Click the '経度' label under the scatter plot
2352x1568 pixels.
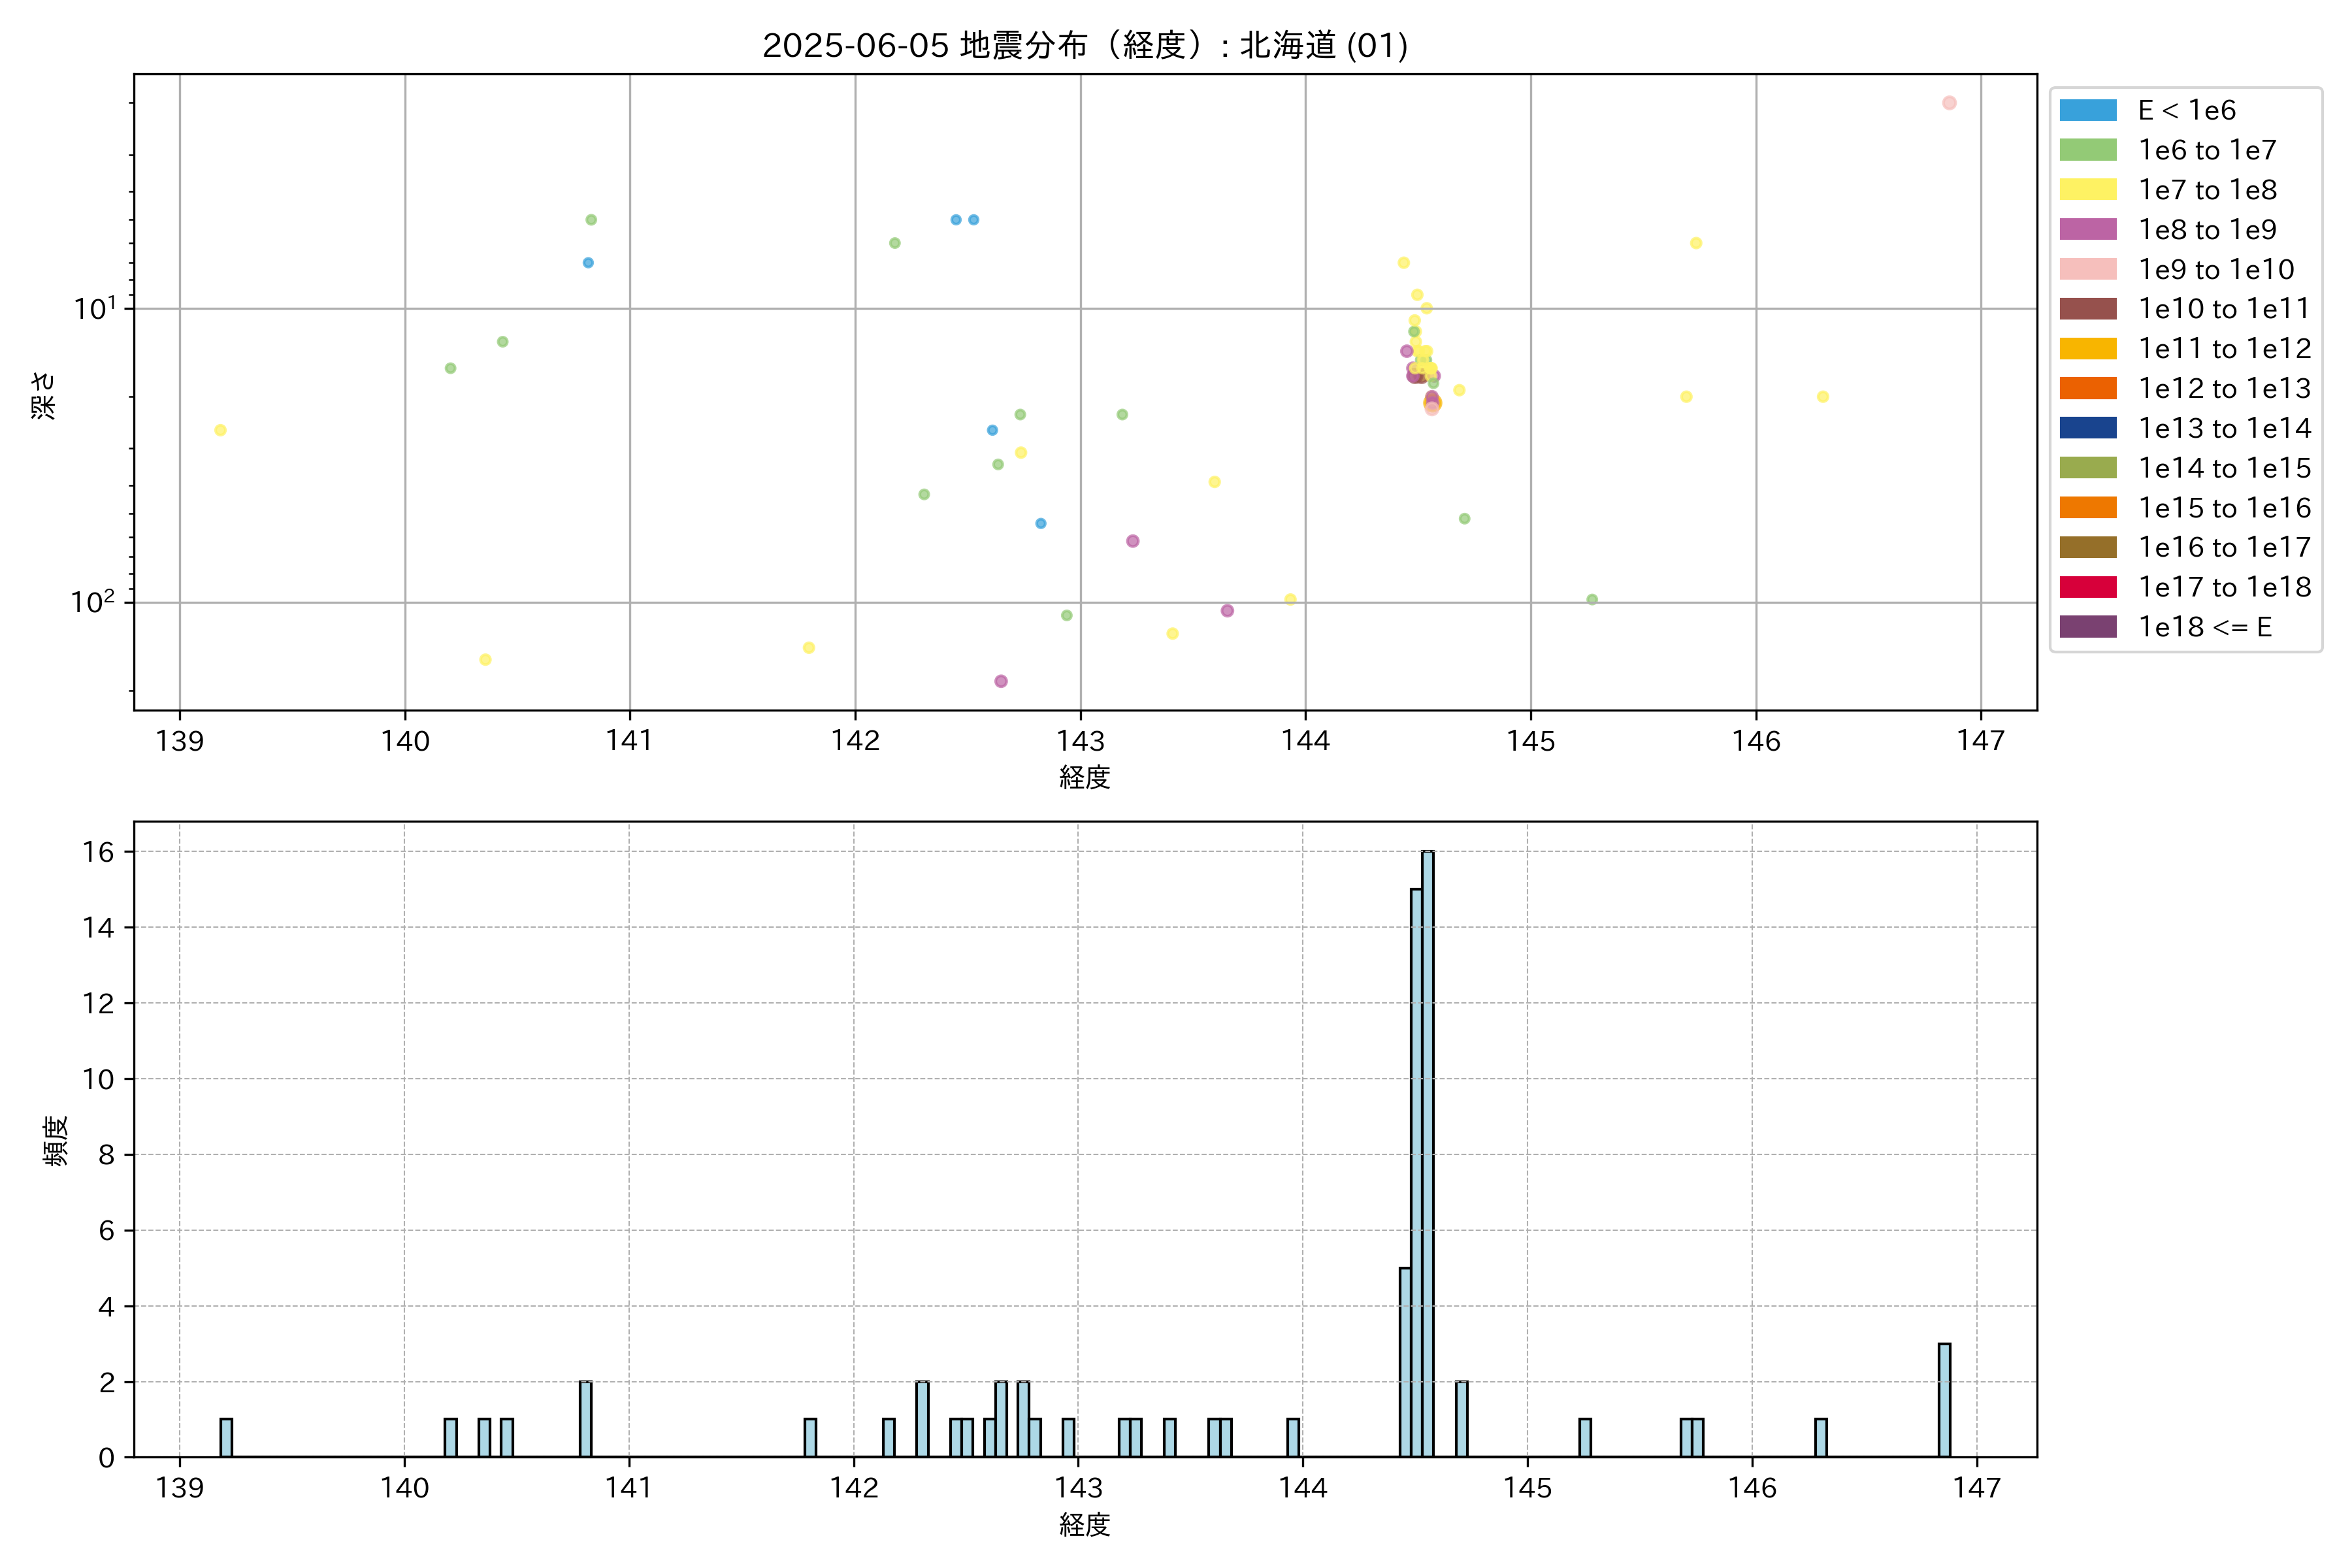click(1084, 777)
